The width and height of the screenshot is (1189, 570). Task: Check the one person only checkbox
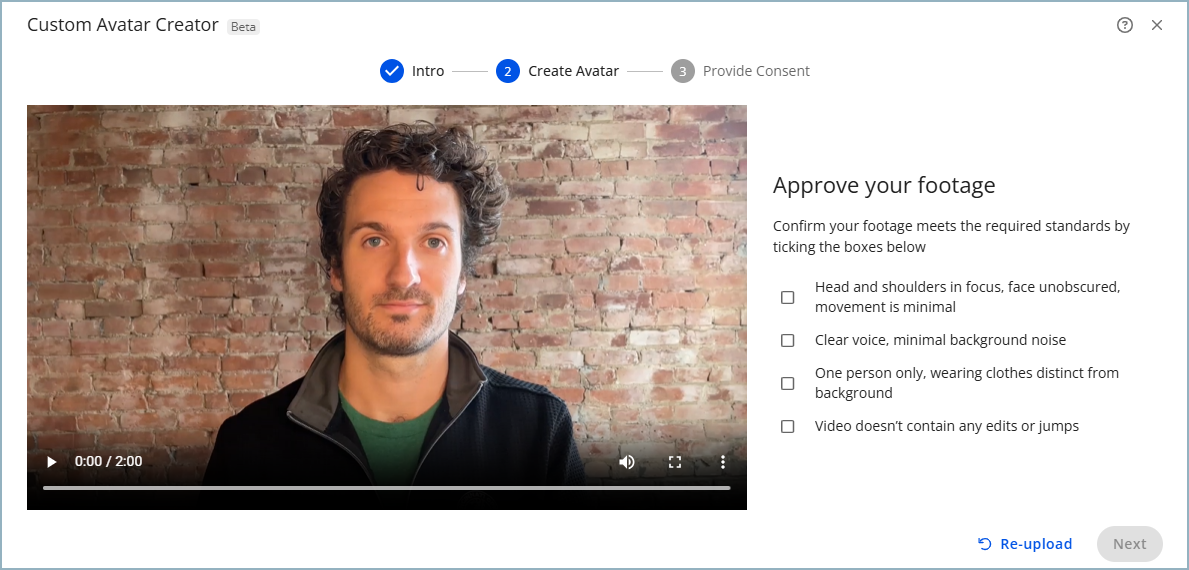tap(788, 383)
